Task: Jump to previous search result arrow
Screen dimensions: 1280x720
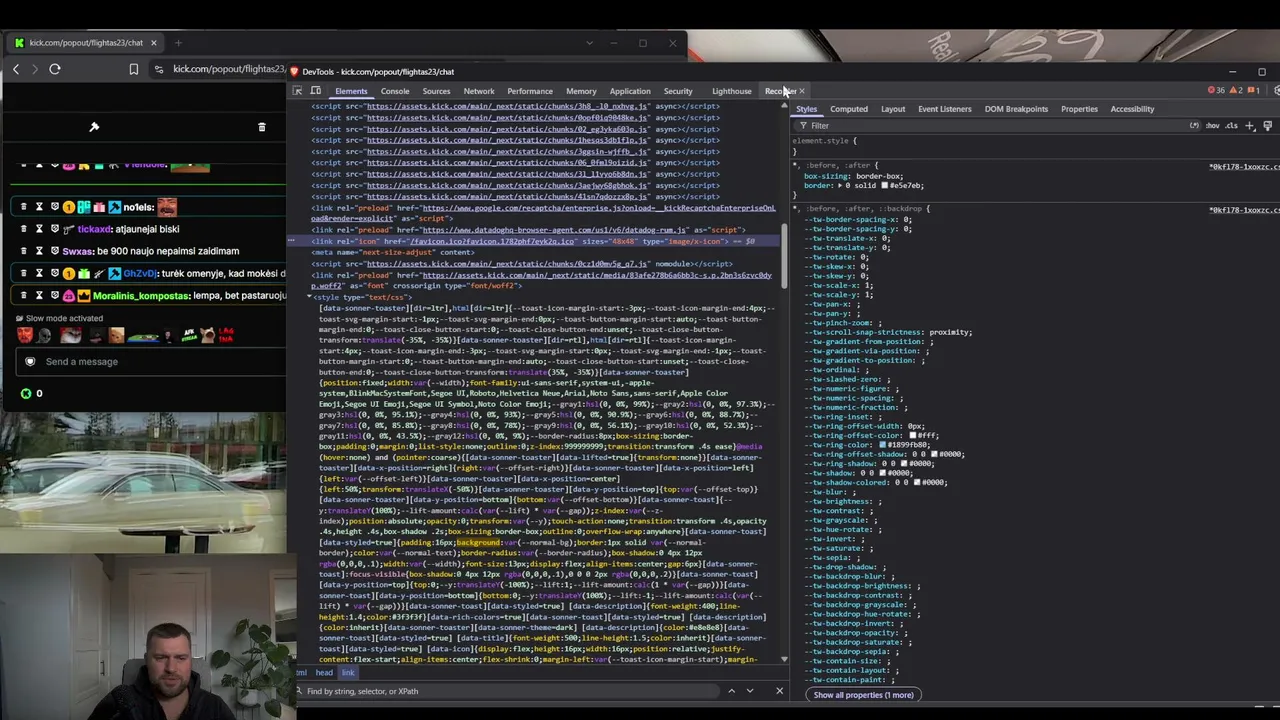Action: coord(731,691)
